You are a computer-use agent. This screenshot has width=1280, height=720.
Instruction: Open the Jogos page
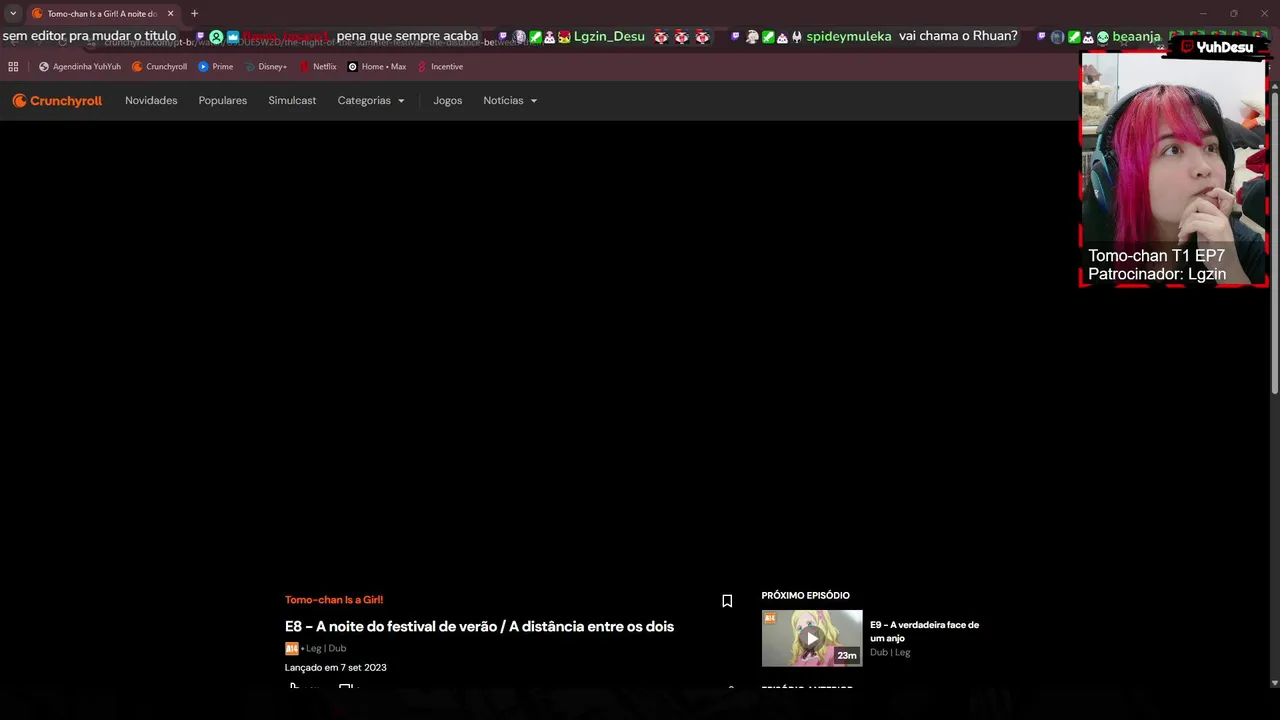[447, 101]
